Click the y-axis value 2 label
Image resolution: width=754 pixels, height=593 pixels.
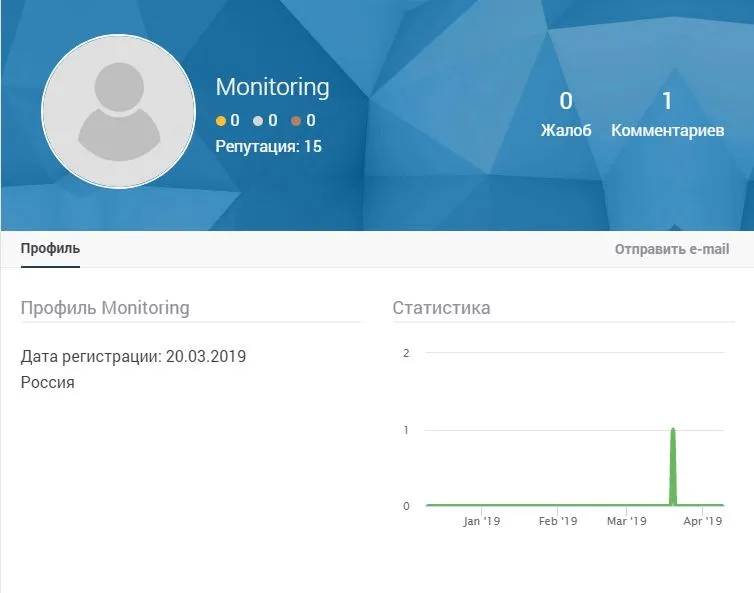coord(406,353)
